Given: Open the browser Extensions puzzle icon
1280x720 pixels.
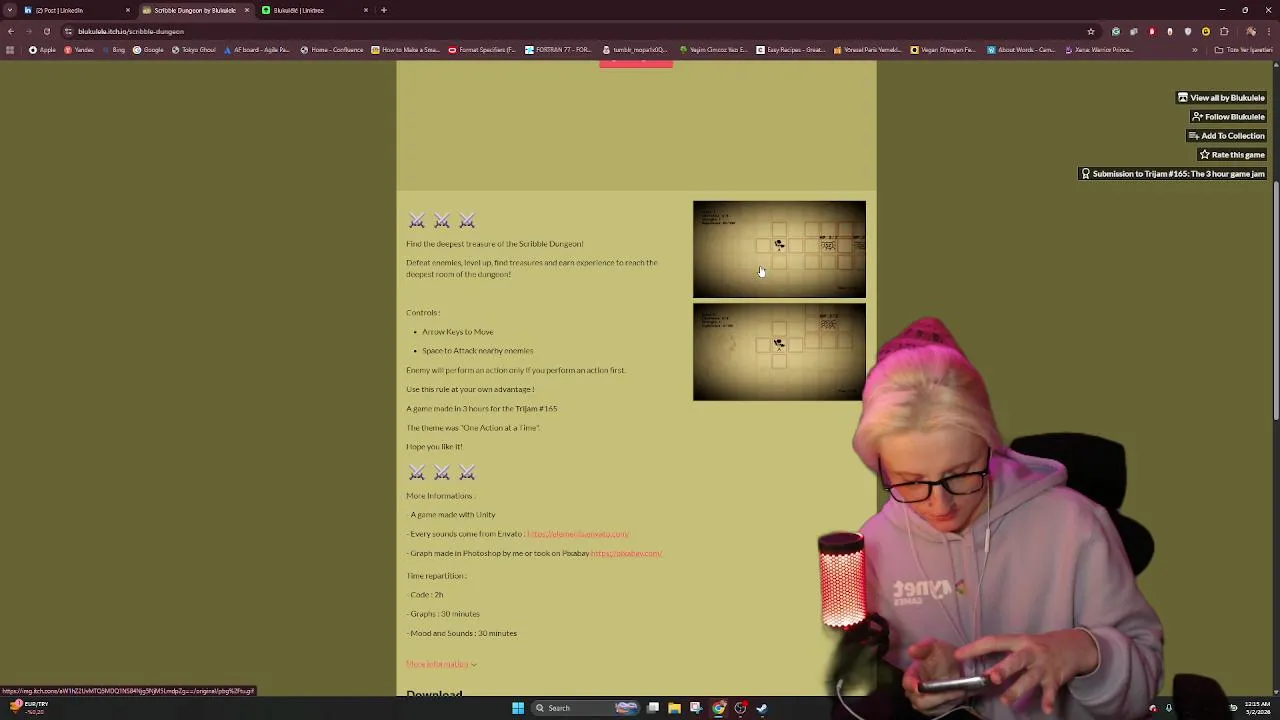Looking at the screenshot, I should [x=1224, y=31].
